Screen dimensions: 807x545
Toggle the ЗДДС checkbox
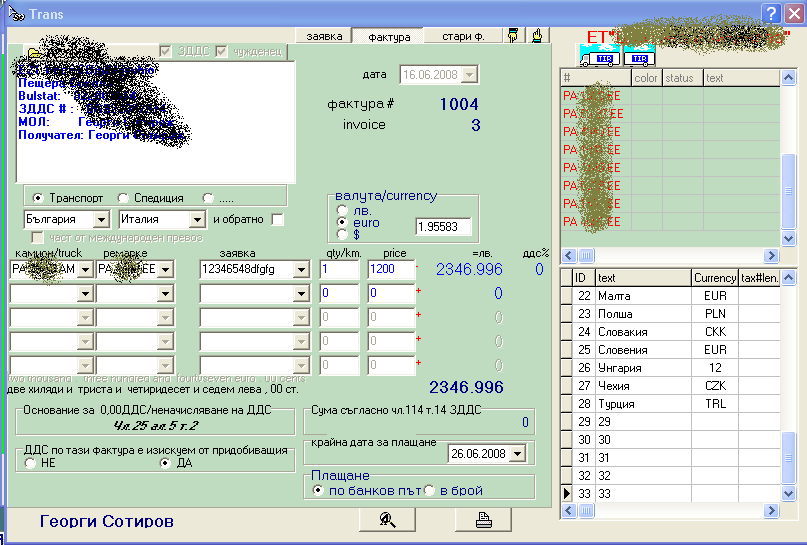[x=165, y=51]
